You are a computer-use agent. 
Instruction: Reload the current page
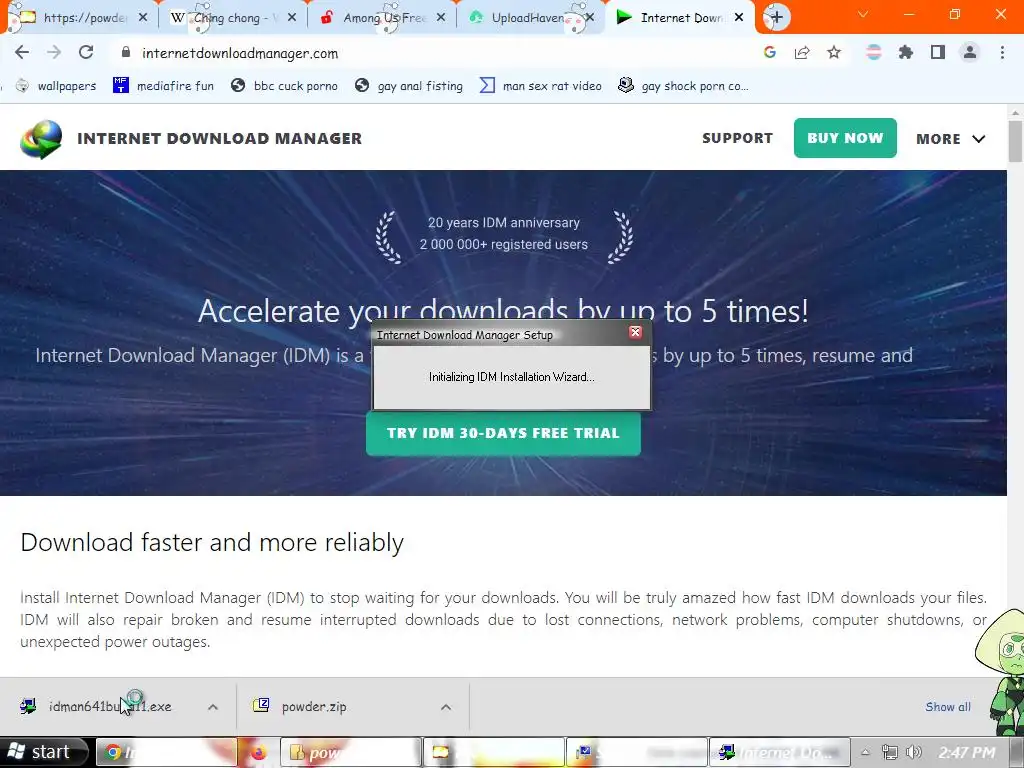point(86,52)
